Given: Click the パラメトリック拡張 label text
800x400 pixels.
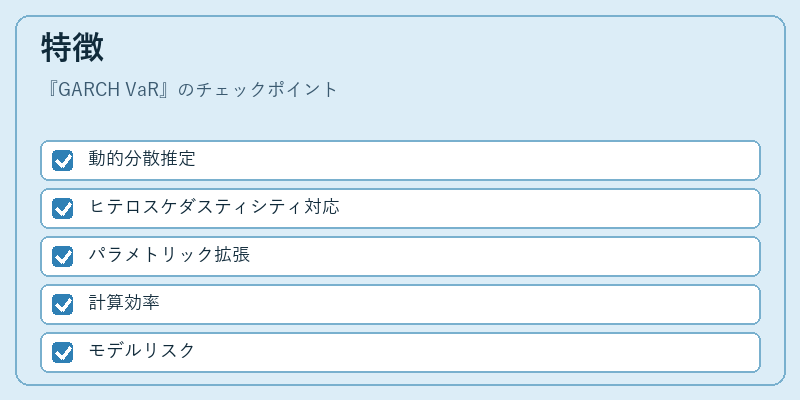Looking at the screenshot, I should point(169,255).
